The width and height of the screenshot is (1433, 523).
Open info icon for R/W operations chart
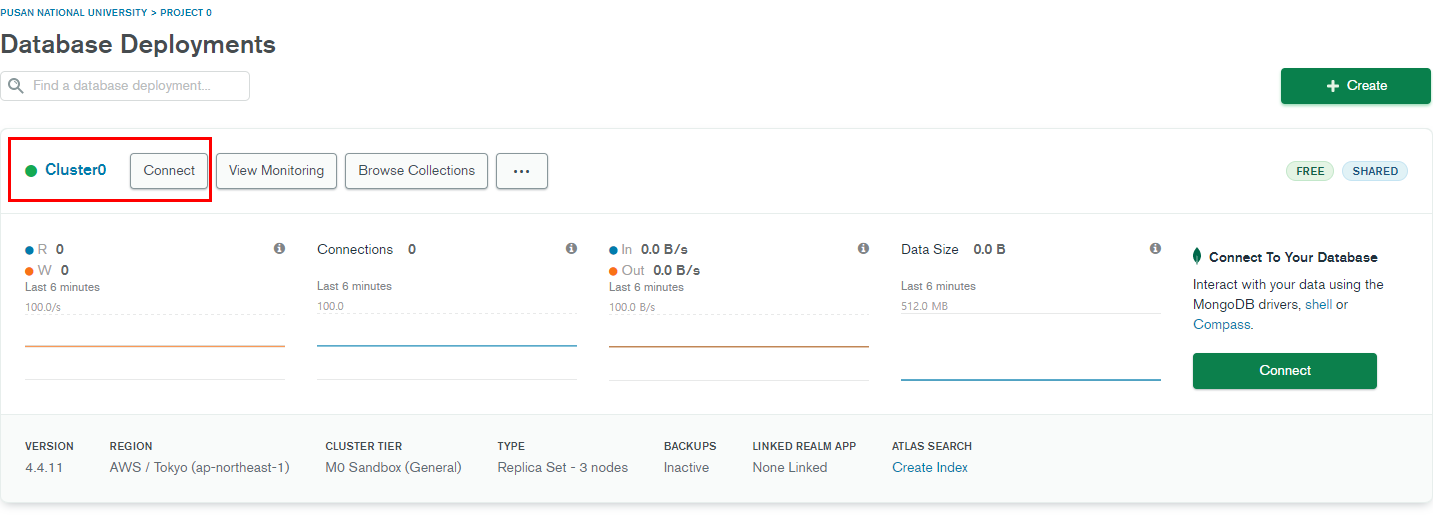click(279, 248)
